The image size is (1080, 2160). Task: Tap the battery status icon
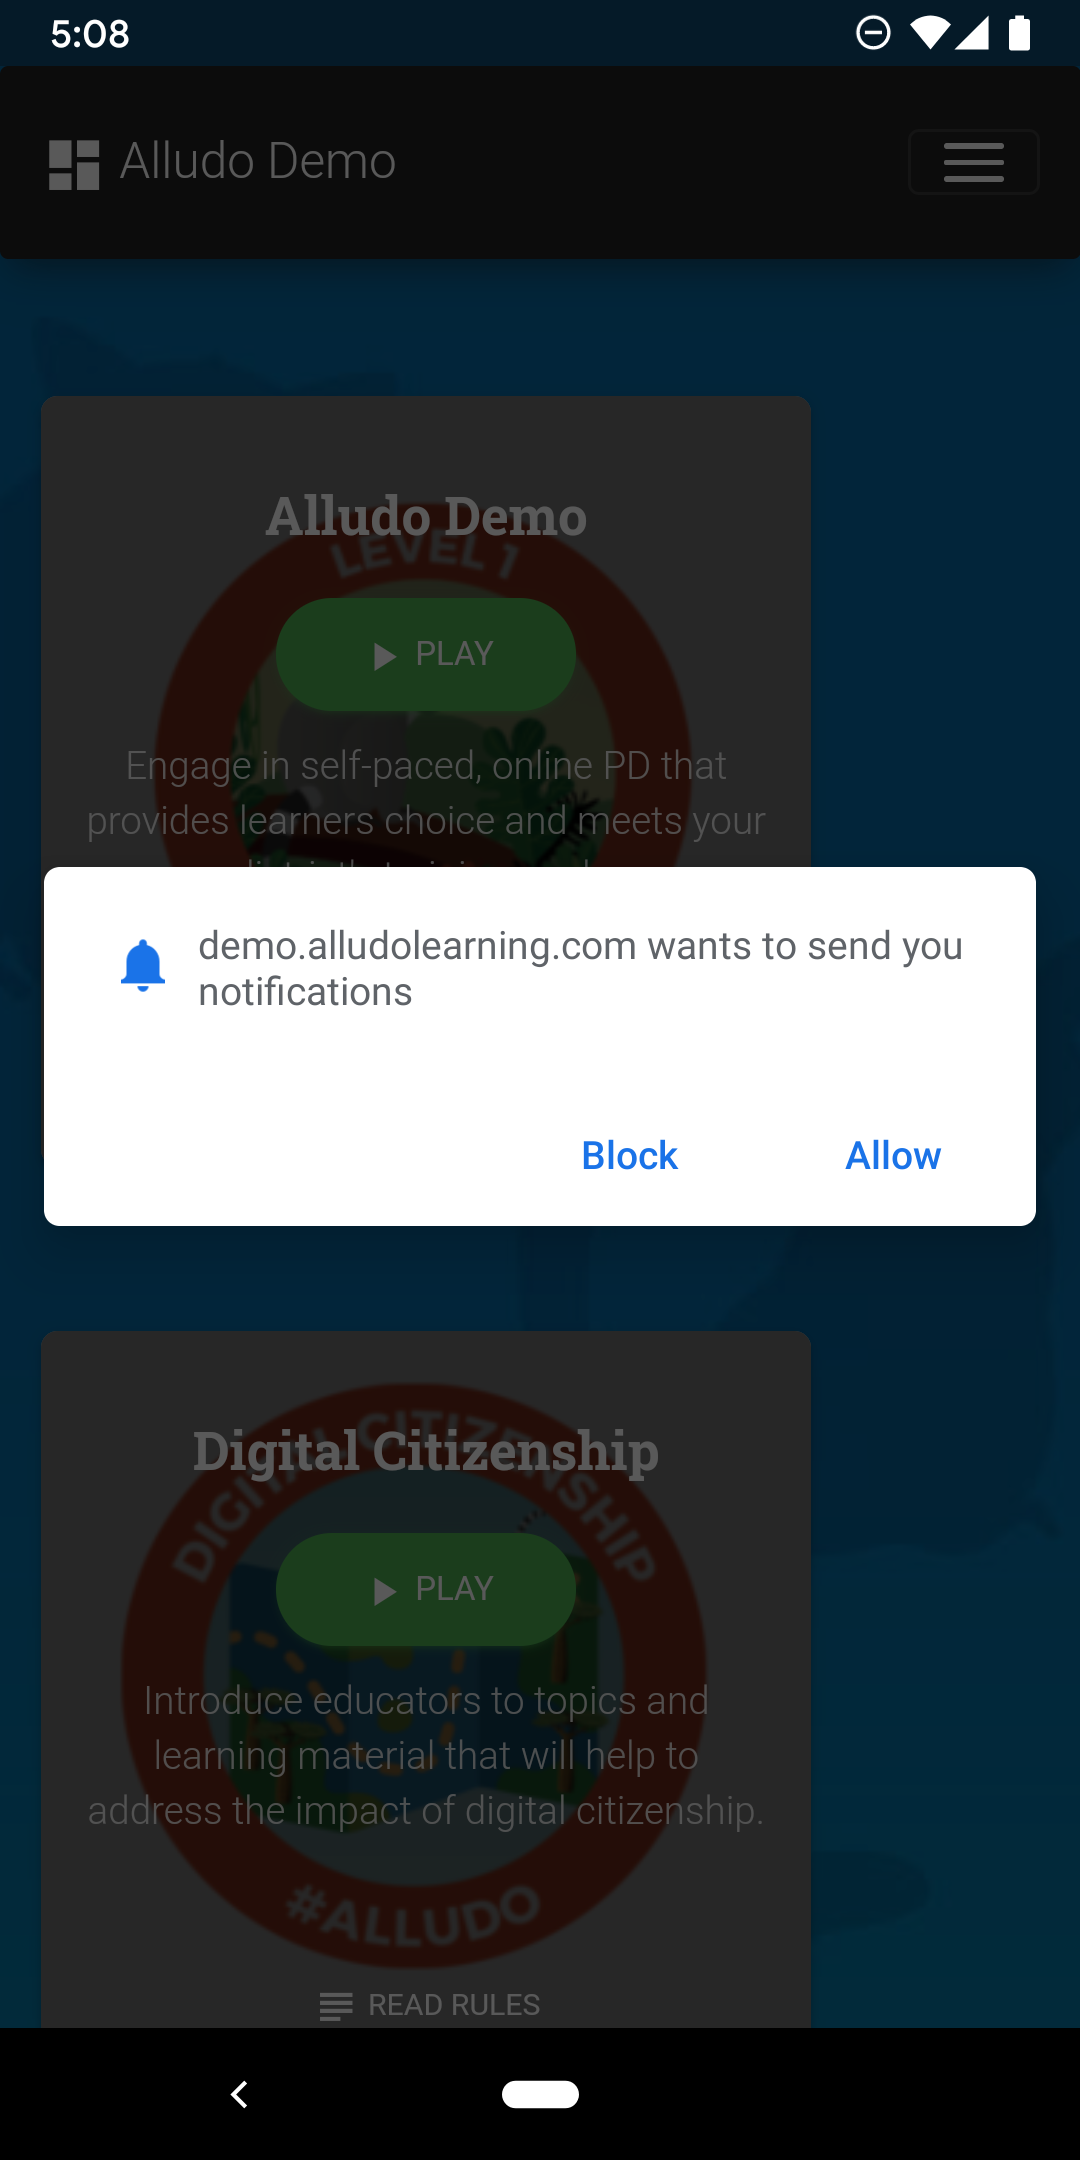[x=1019, y=33]
